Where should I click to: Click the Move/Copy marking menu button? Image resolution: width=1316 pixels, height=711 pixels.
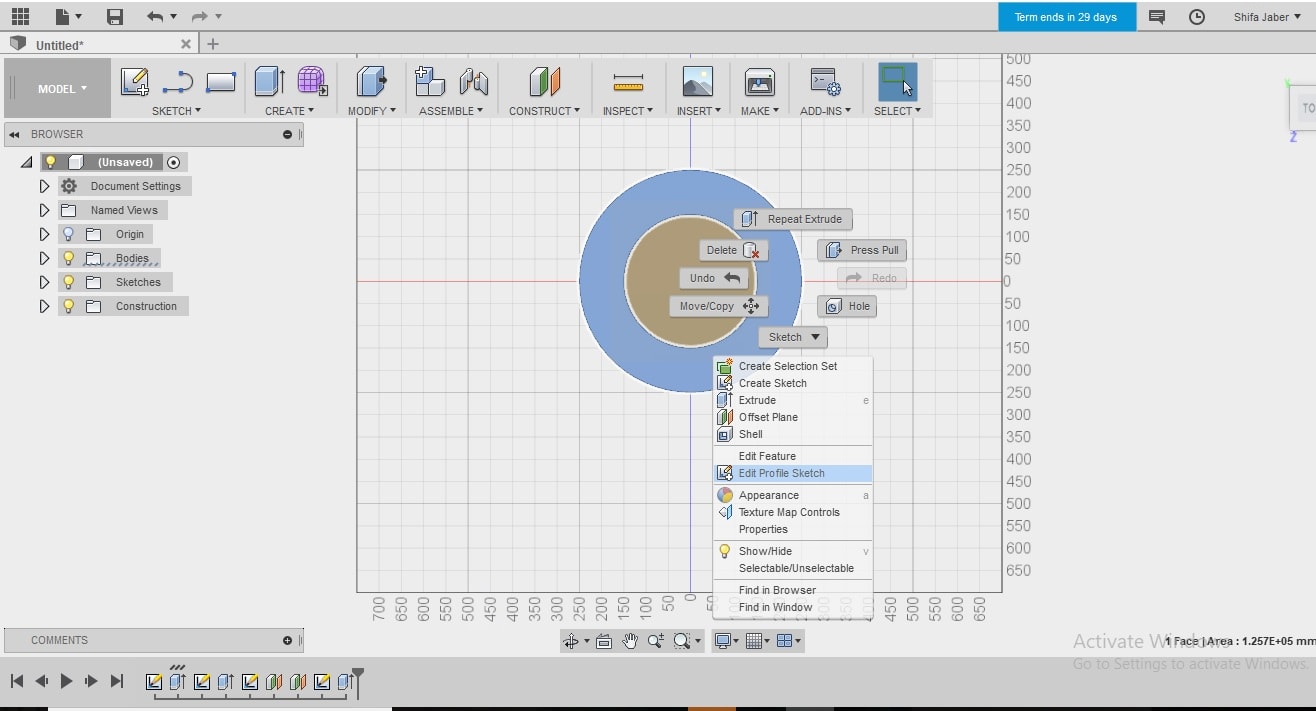point(718,306)
